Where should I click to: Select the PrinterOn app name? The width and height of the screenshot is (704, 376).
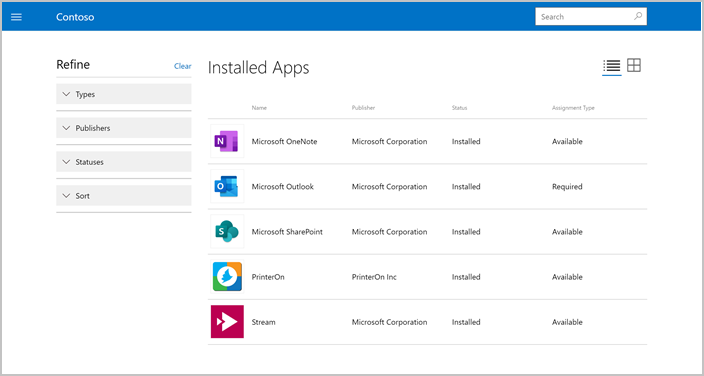click(268, 277)
